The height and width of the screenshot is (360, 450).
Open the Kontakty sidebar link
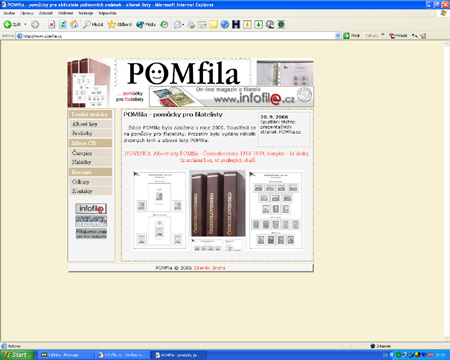tap(90, 191)
